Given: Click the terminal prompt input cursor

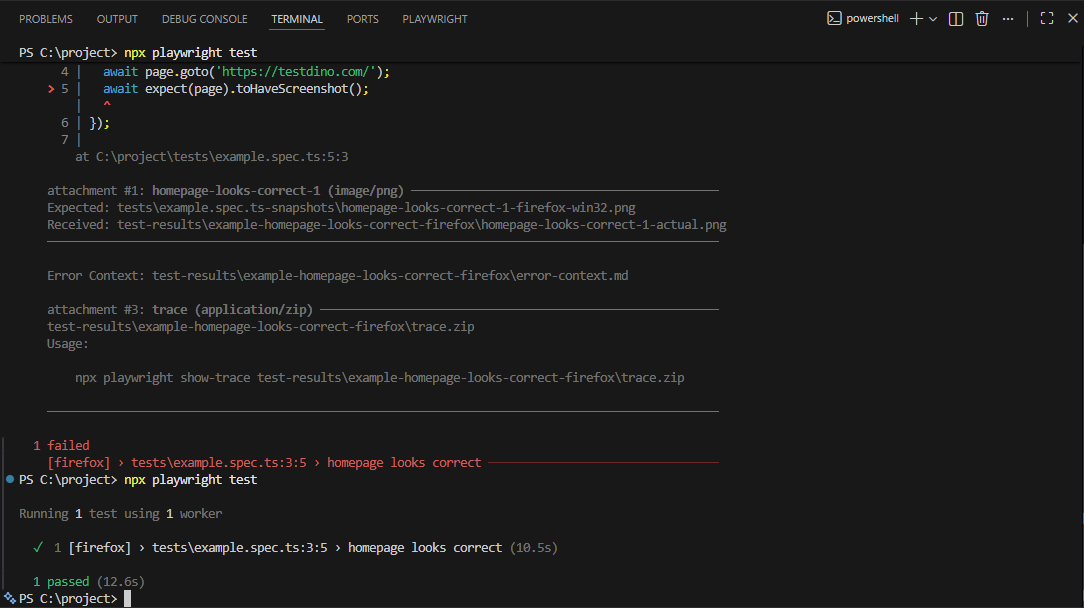Looking at the screenshot, I should [x=127, y=599].
